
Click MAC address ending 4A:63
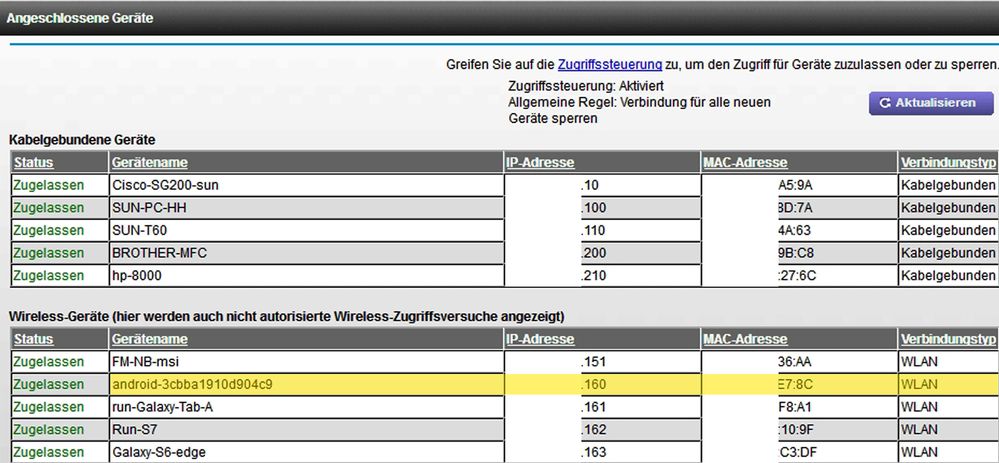point(794,230)
